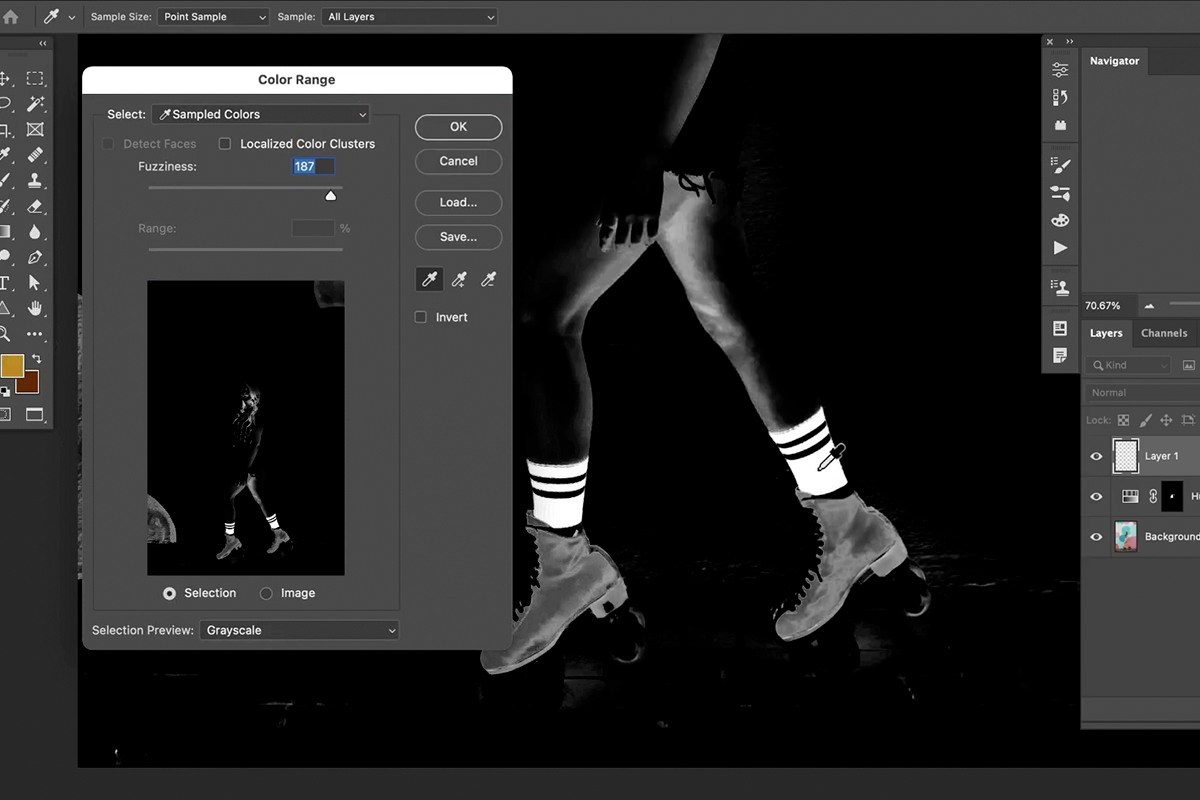
Task: Select the Path Selection arrow tool
Action: click(35, 283)
